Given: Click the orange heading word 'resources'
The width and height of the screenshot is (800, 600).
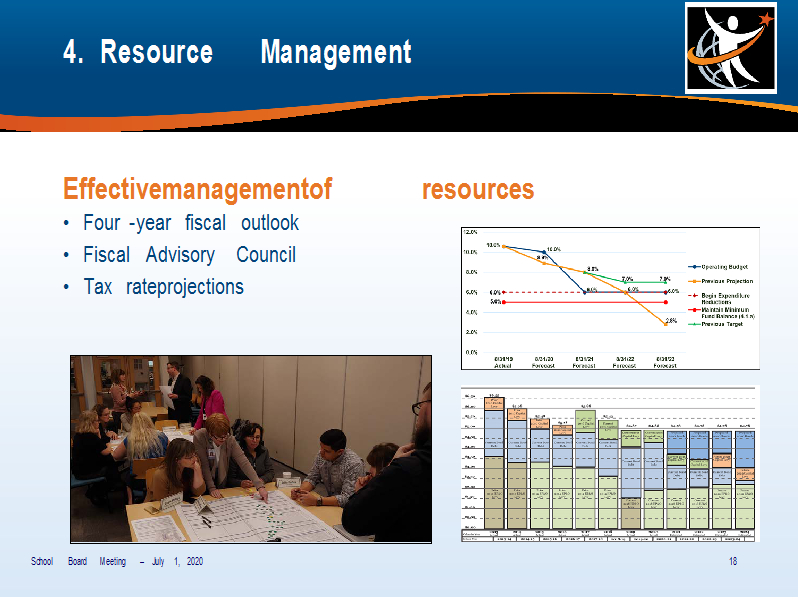Looking at the screenshot, I should coord(478,189).
